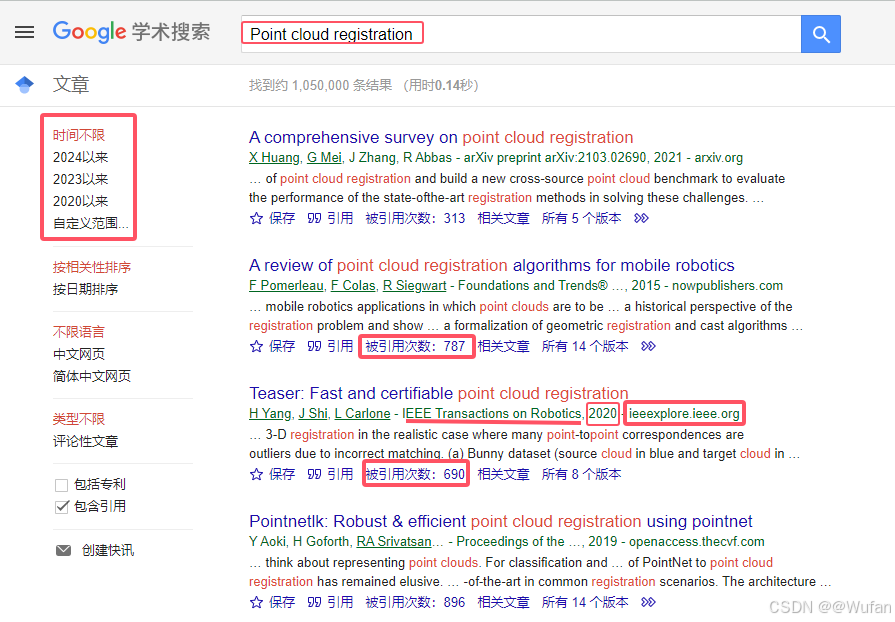Click 引用 label on Pointnetlk result

340,602
